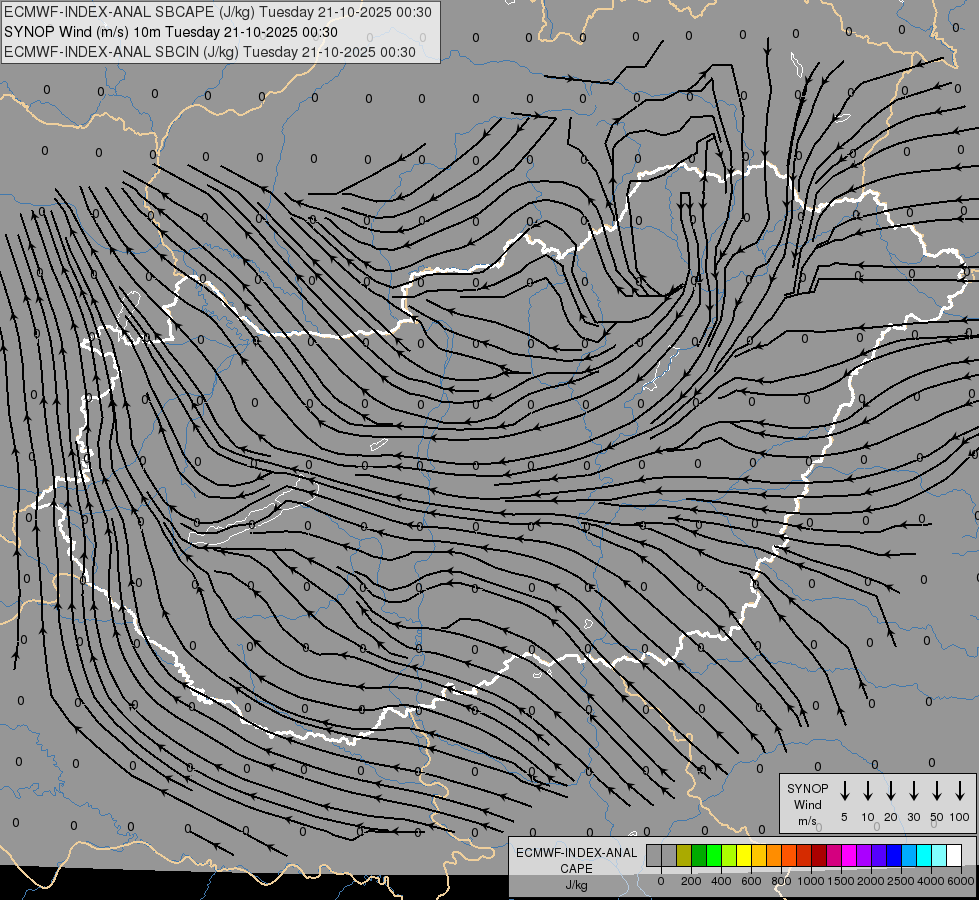
Task: Select the olive 200 J/kg CAPE swatch
Action: 684,855
